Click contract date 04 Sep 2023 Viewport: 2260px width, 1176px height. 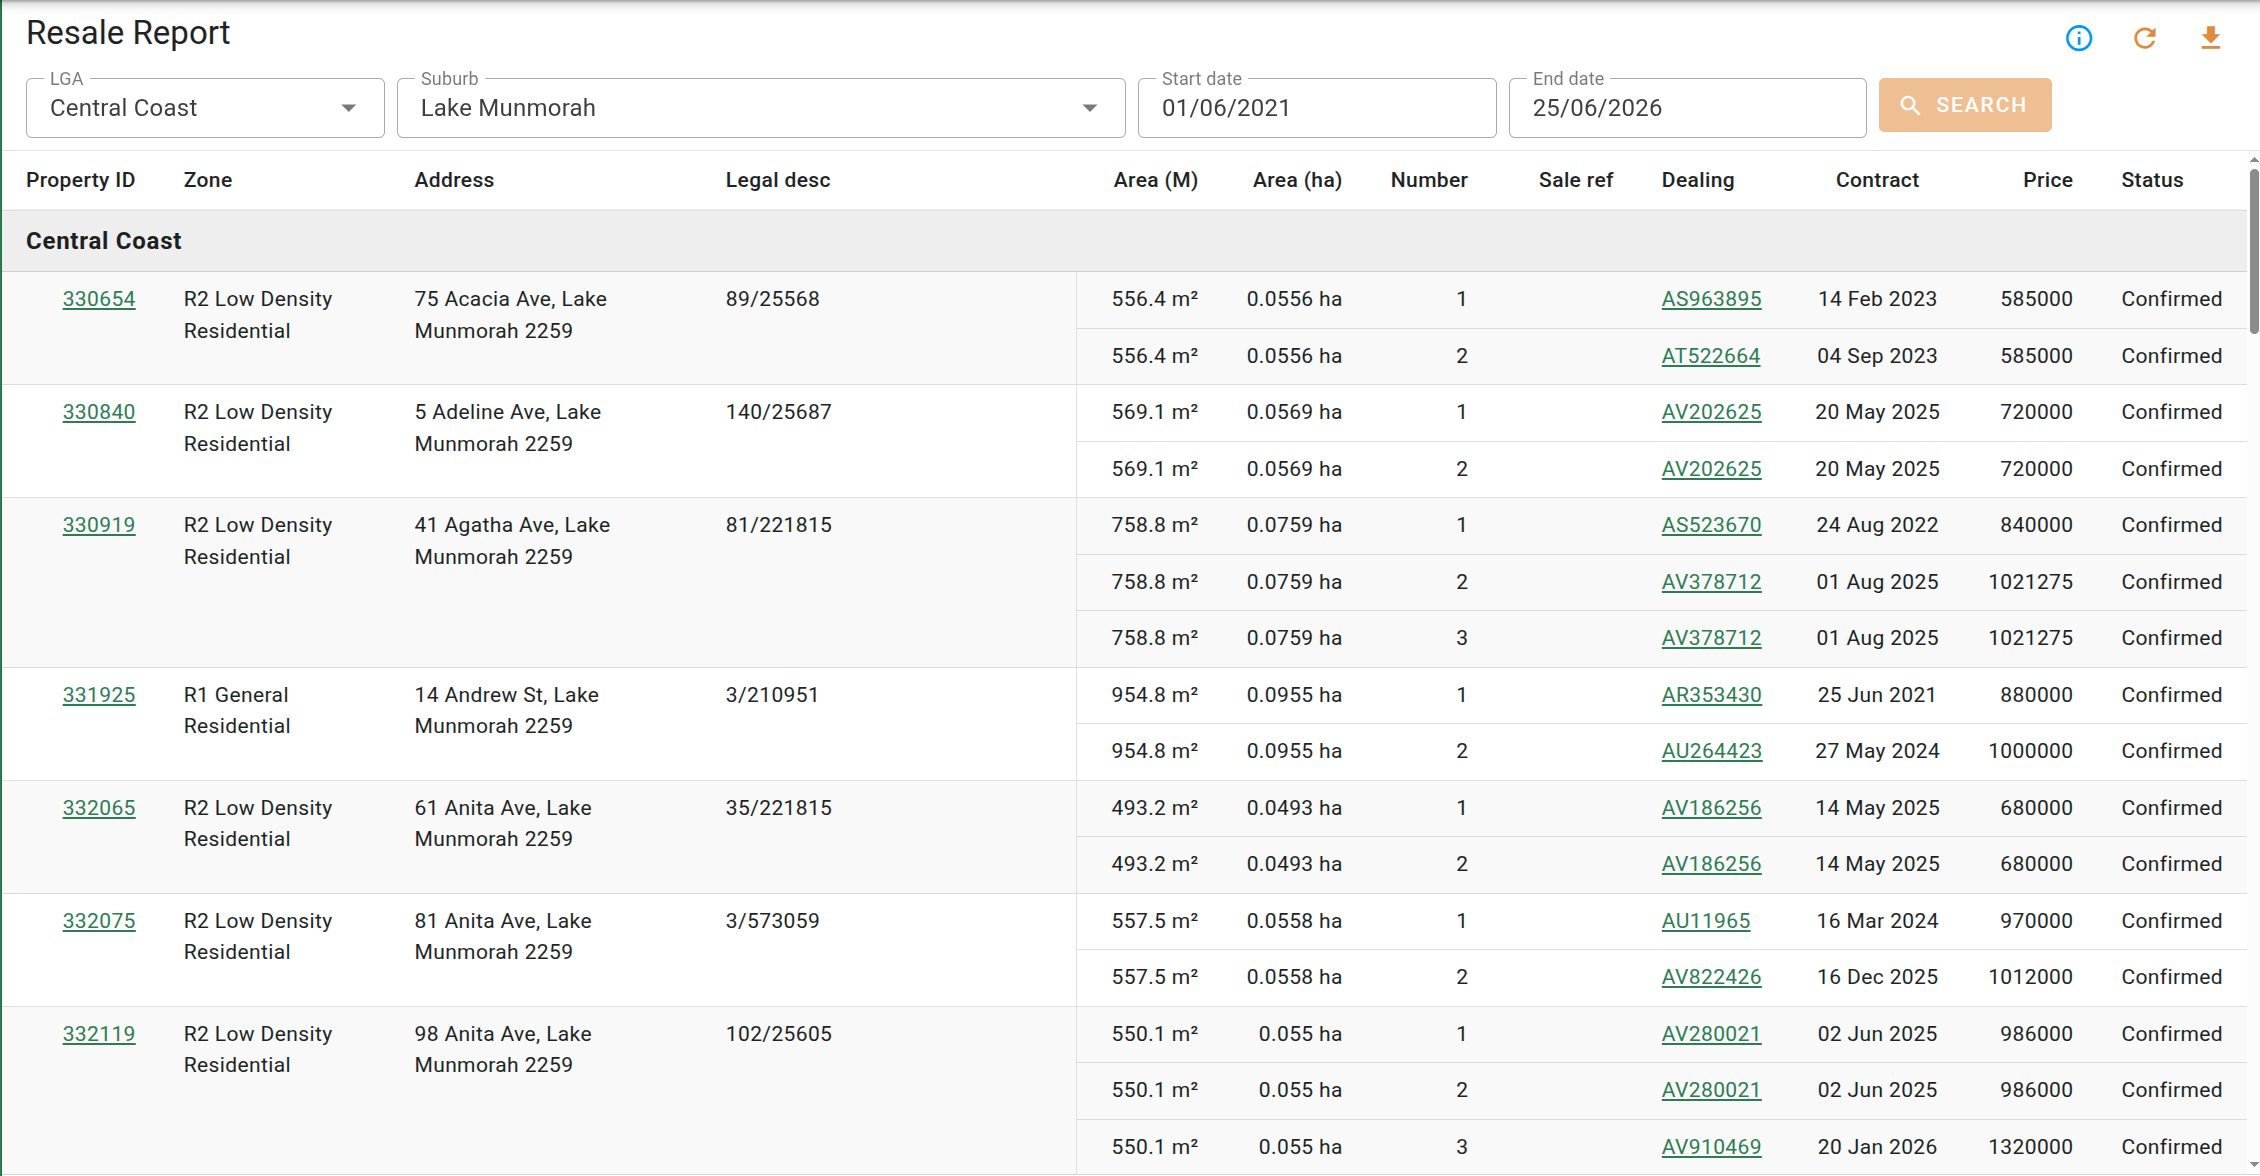tap(1877, 356)
